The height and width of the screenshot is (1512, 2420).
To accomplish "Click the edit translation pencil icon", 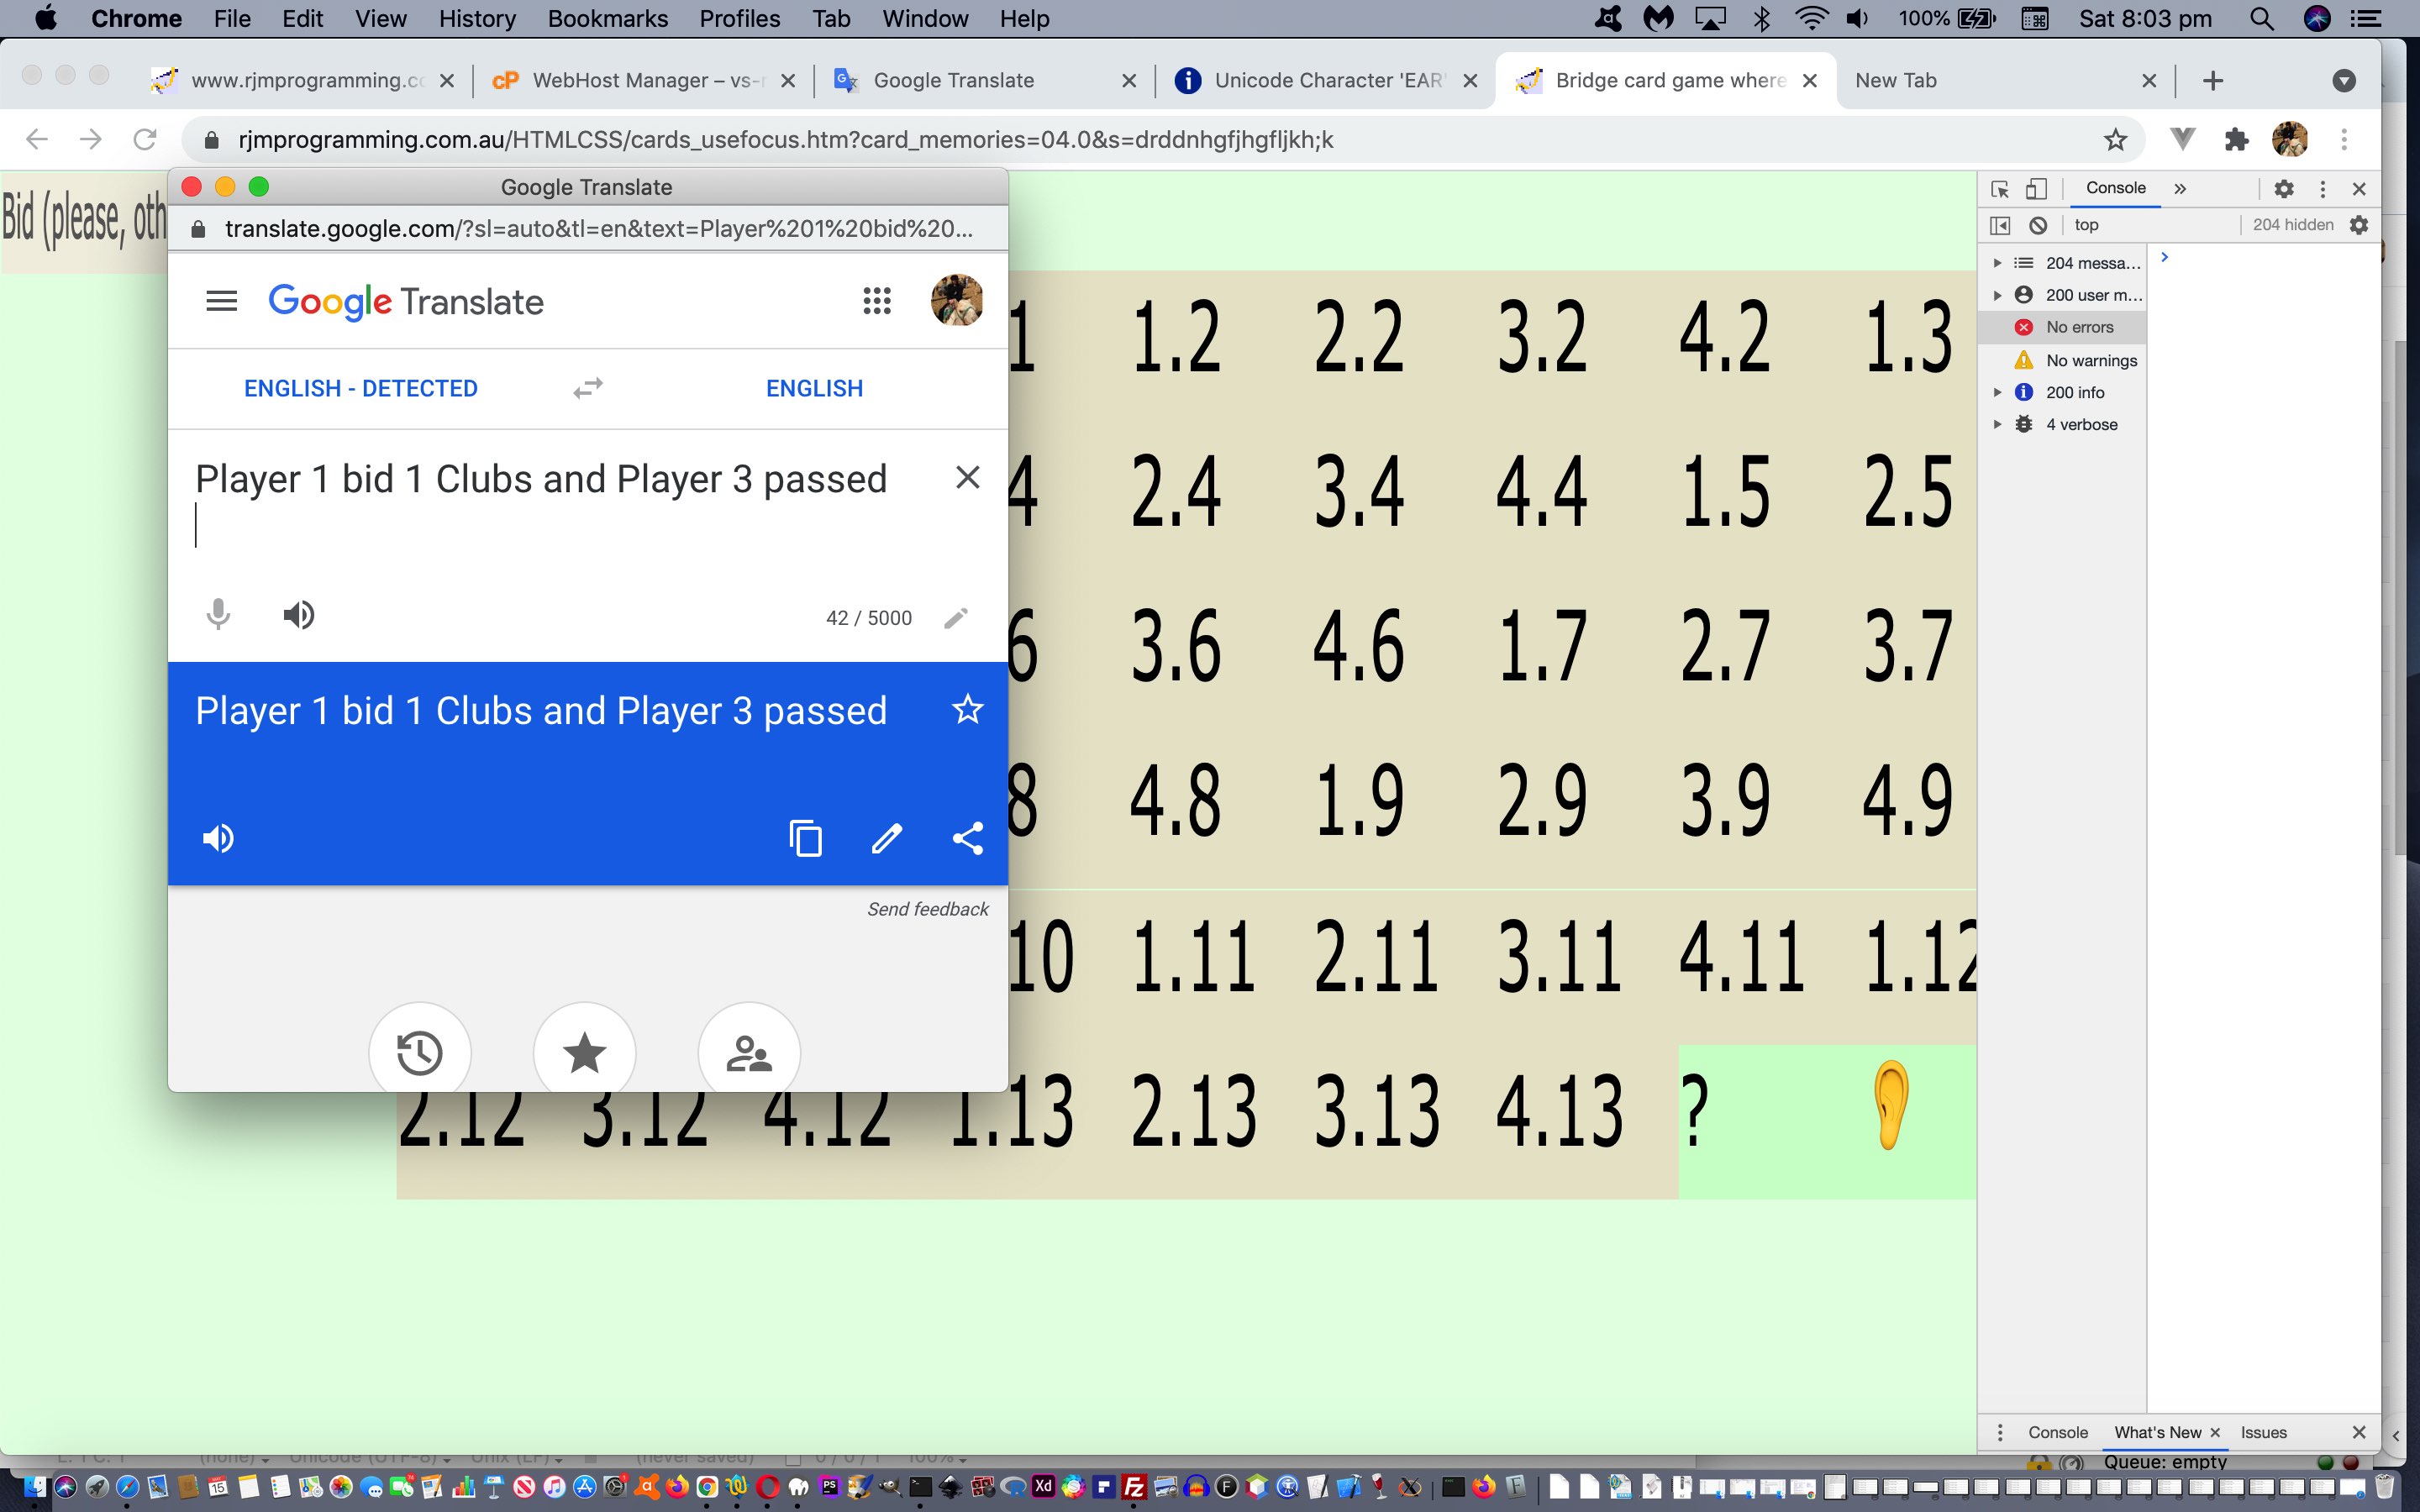I will [885, 837].
